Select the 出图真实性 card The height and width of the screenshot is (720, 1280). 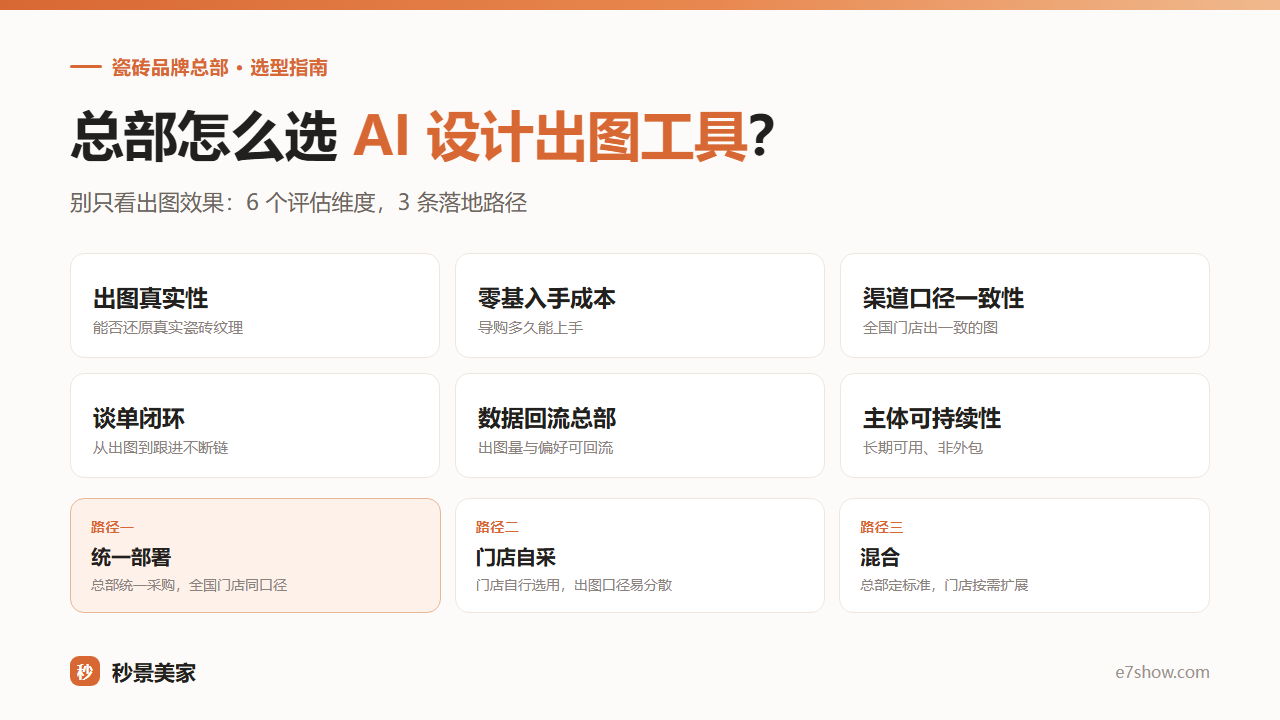(255, 305)
